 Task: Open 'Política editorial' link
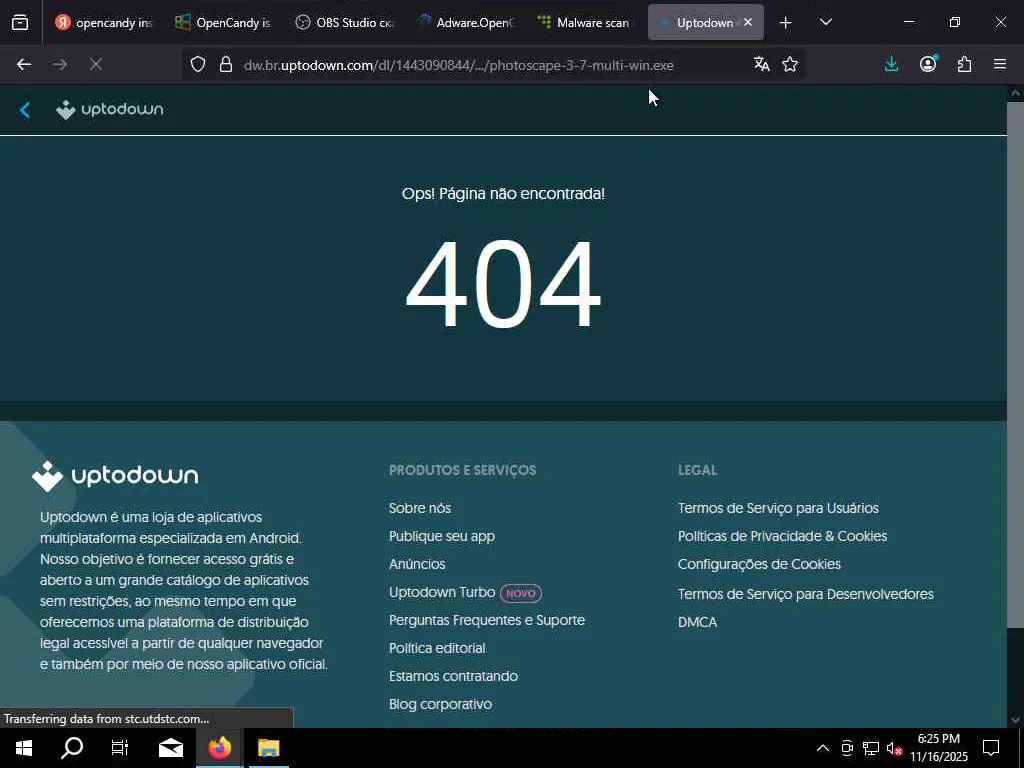[438, 648]
